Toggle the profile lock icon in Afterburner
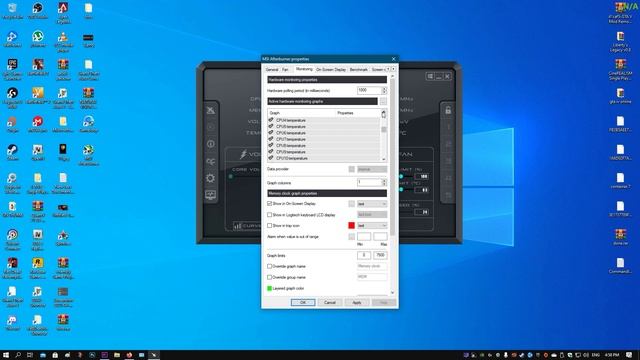640x360 pixels. (448, 110)
